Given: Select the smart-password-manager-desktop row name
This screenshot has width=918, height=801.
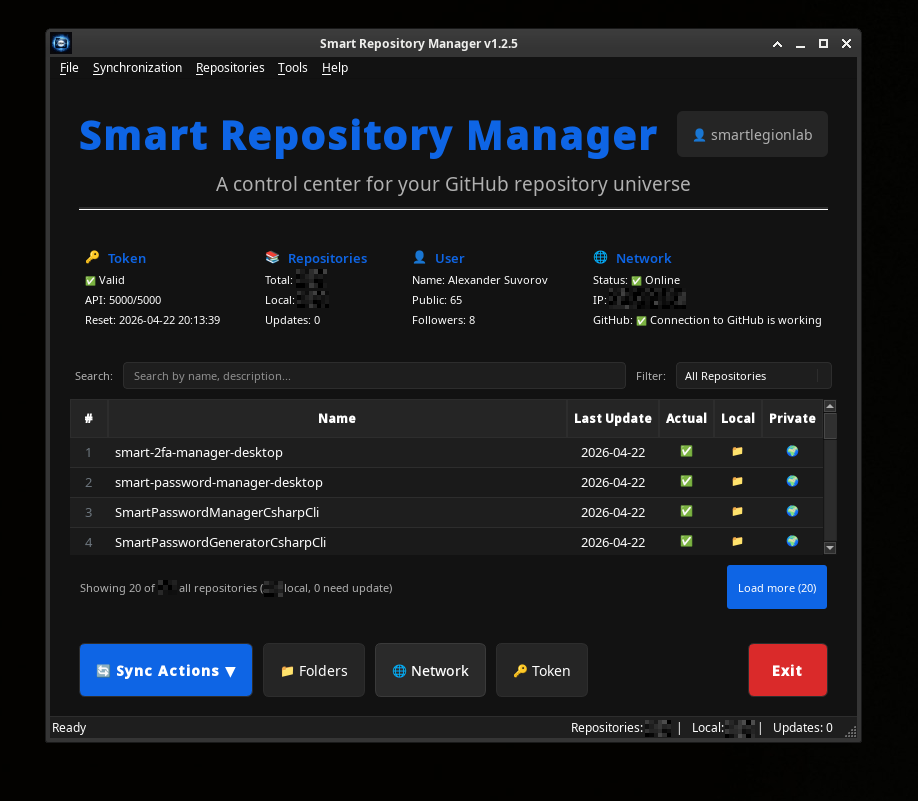Looking at the screenshot, I should 218,482.
